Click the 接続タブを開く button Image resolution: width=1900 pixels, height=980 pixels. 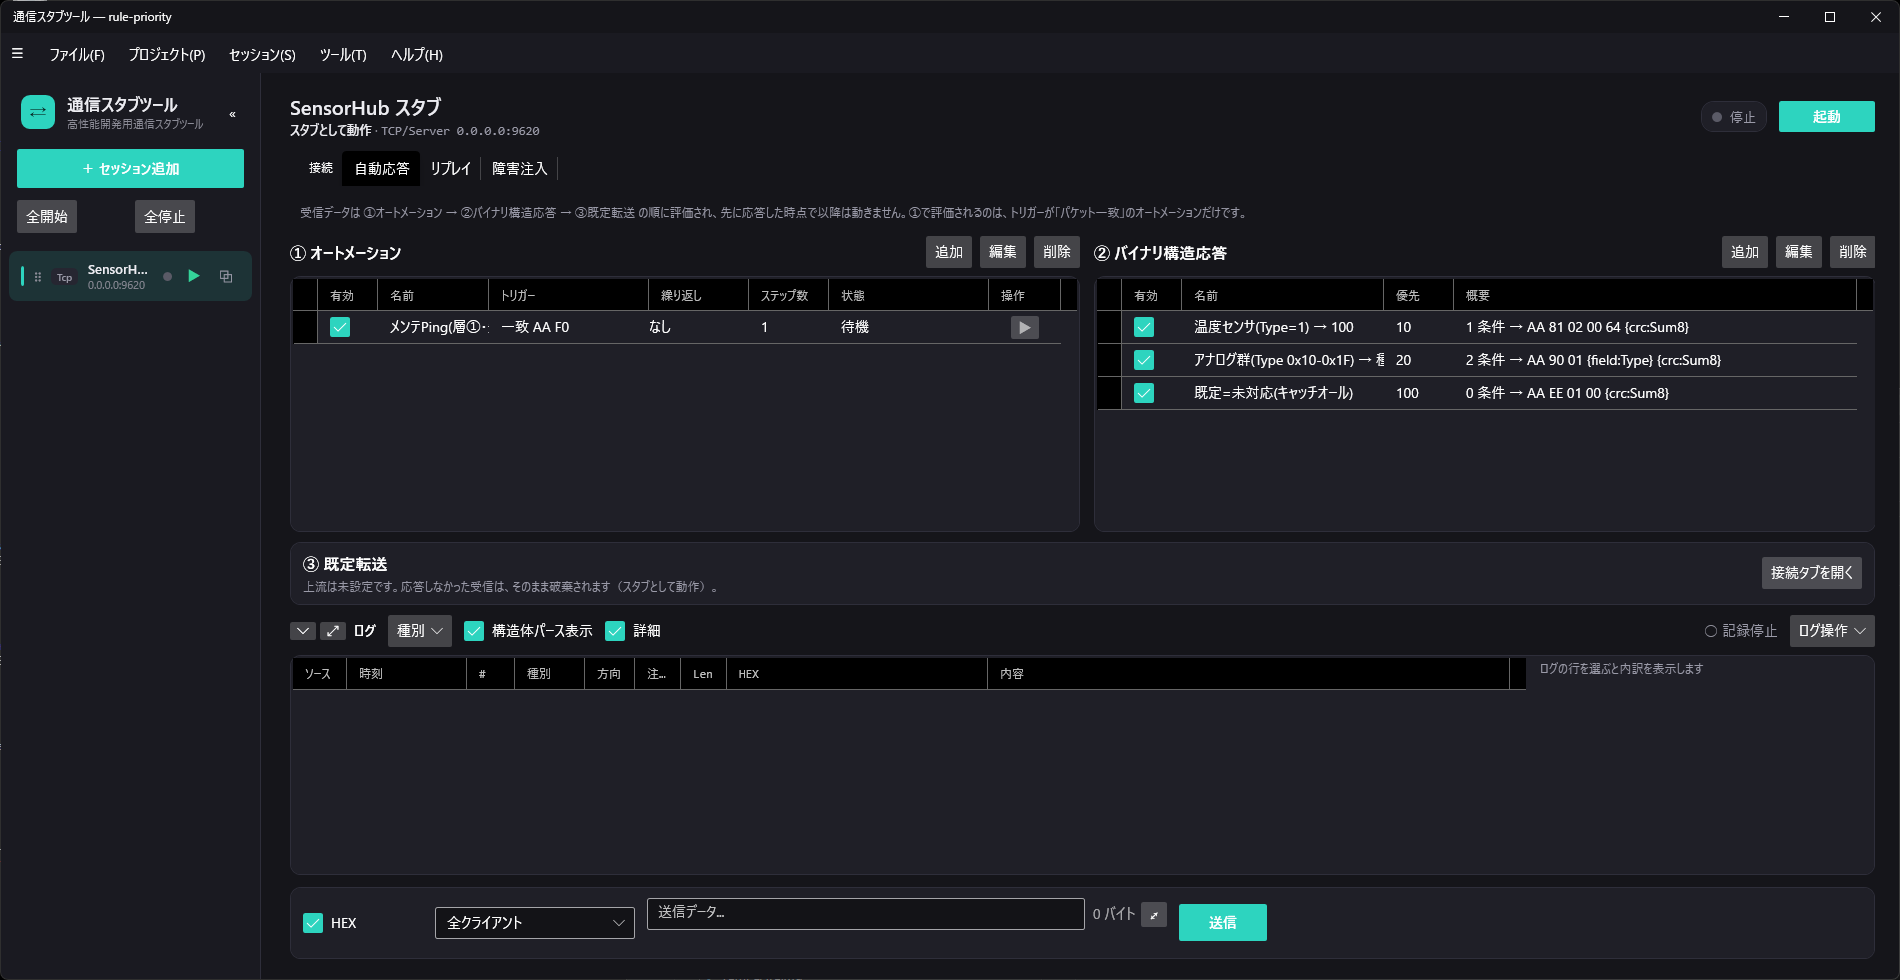(1812, 573)
